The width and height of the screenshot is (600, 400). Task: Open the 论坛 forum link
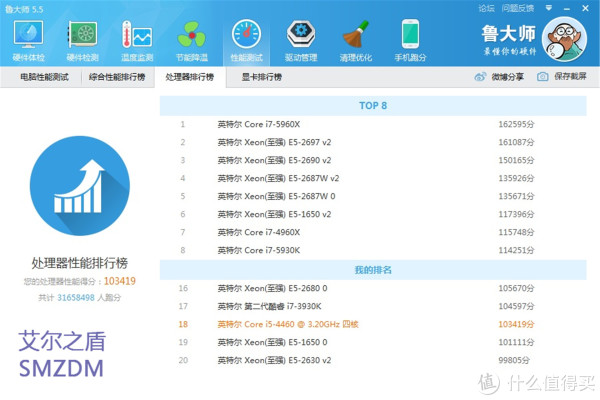point(486,8)
